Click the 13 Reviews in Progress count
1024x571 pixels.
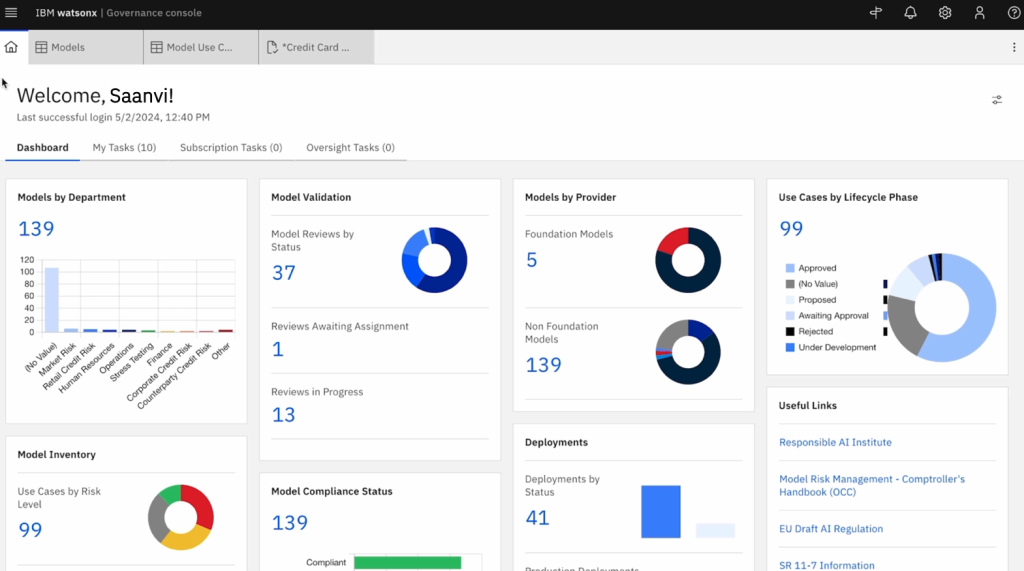coord(283,415)
